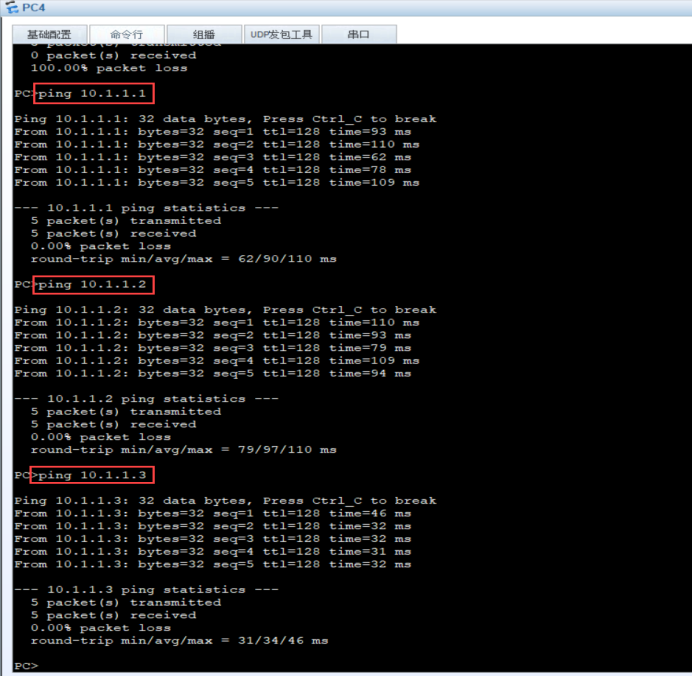Click the highlighted ping 10.1.1.3 command
This screenshot has width=693, height=676.
point(92,475)
